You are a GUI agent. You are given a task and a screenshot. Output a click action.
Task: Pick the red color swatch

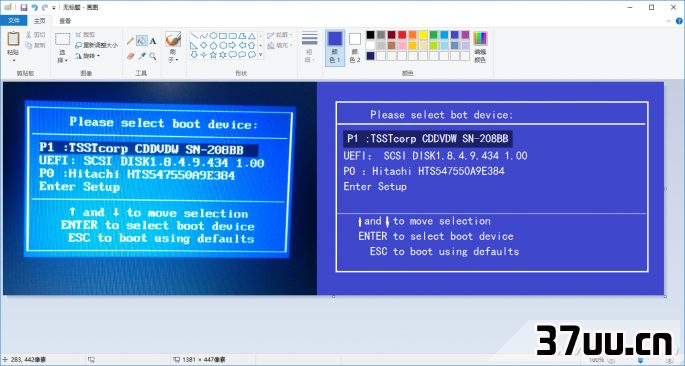tap(402, 35)
